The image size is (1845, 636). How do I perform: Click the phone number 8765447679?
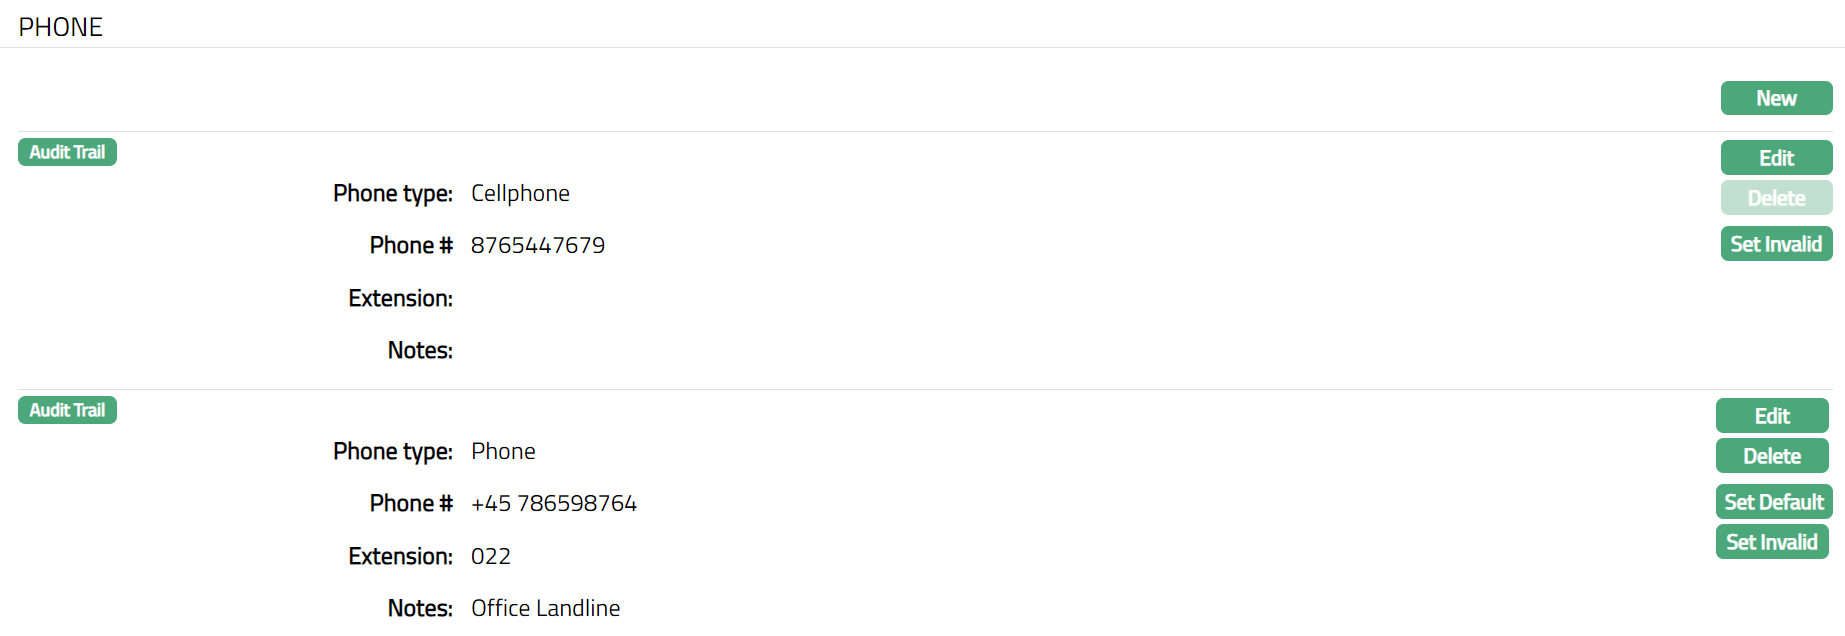click(x=538, y=246)
